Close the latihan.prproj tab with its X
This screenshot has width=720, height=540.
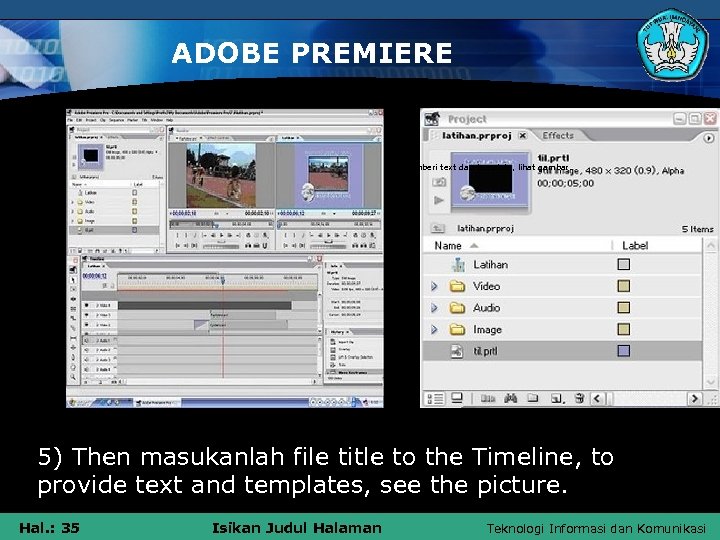pos(523,135)
